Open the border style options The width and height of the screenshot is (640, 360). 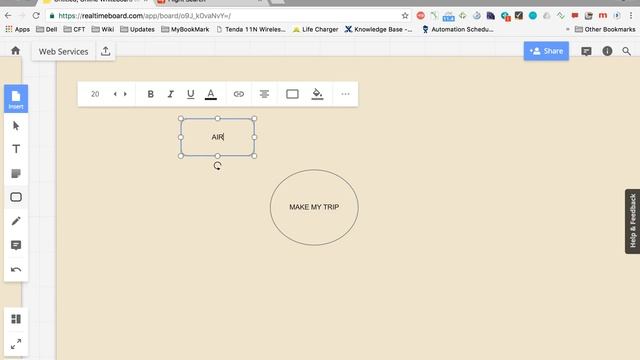292,94
